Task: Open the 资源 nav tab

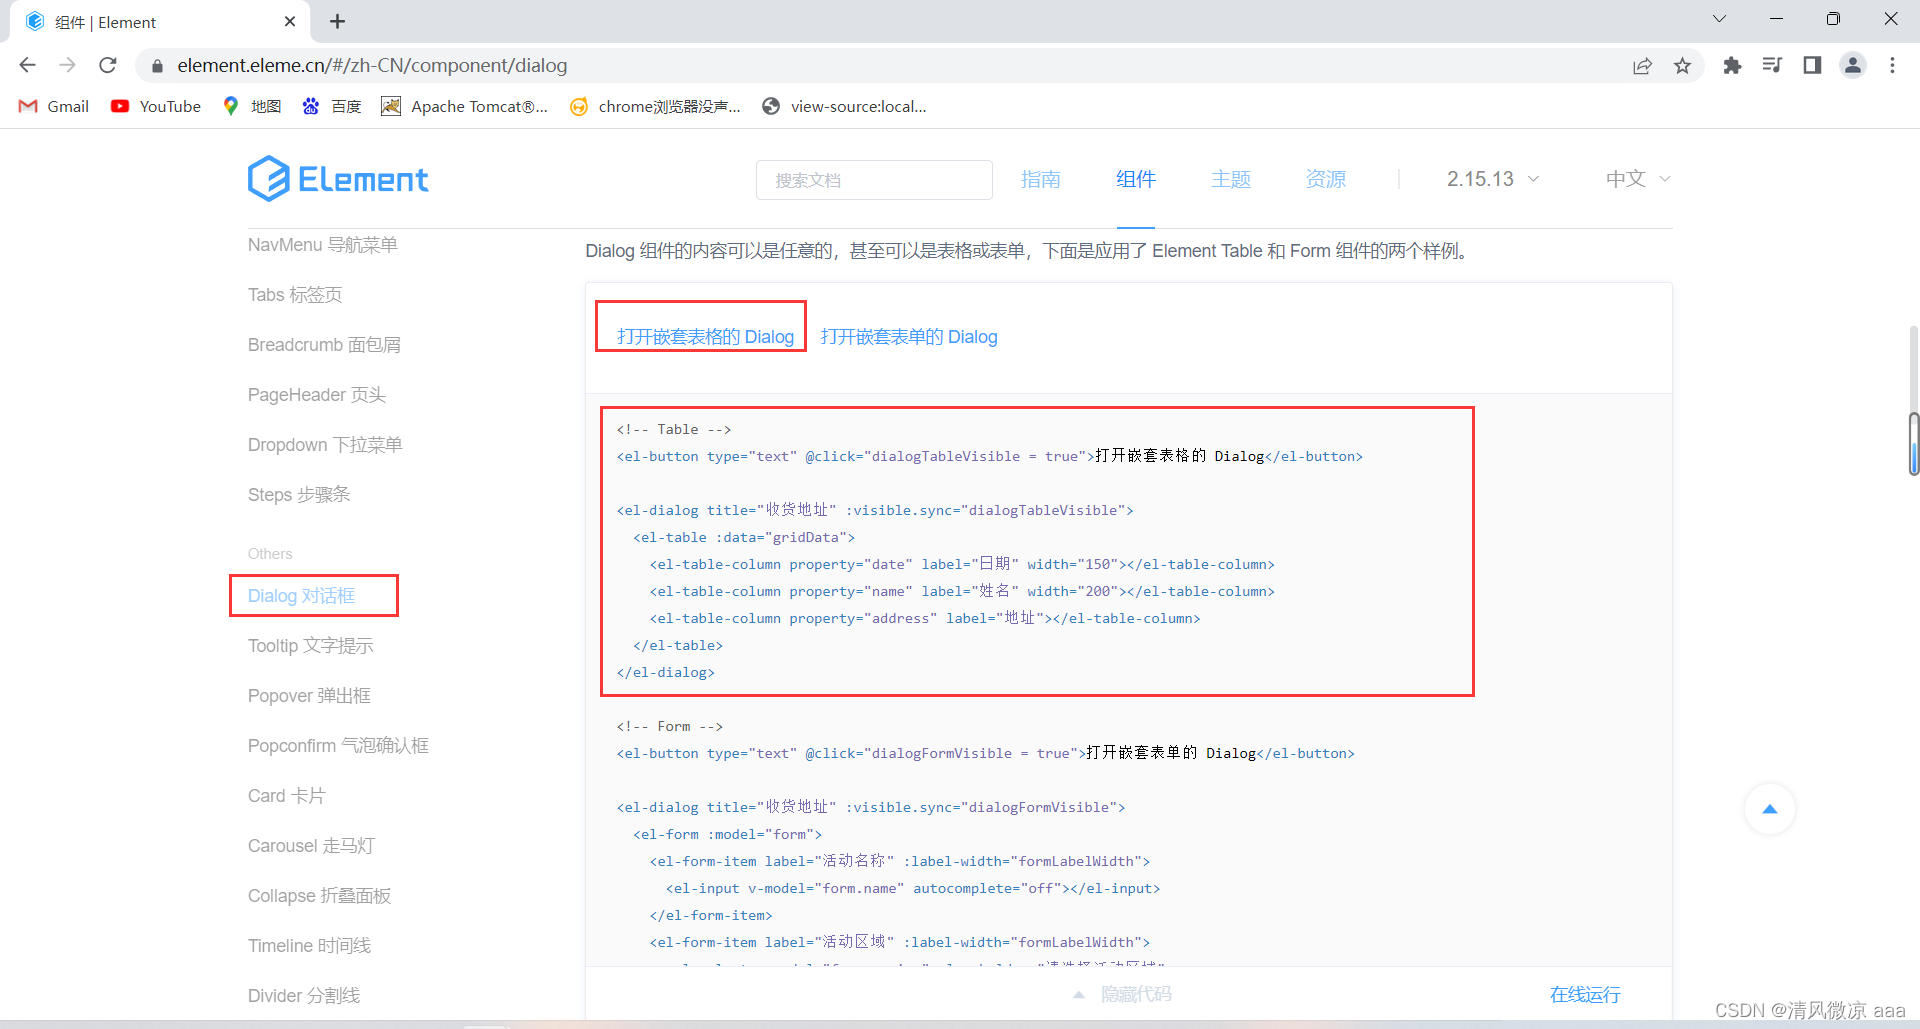Action: [x=1326, y=179]
